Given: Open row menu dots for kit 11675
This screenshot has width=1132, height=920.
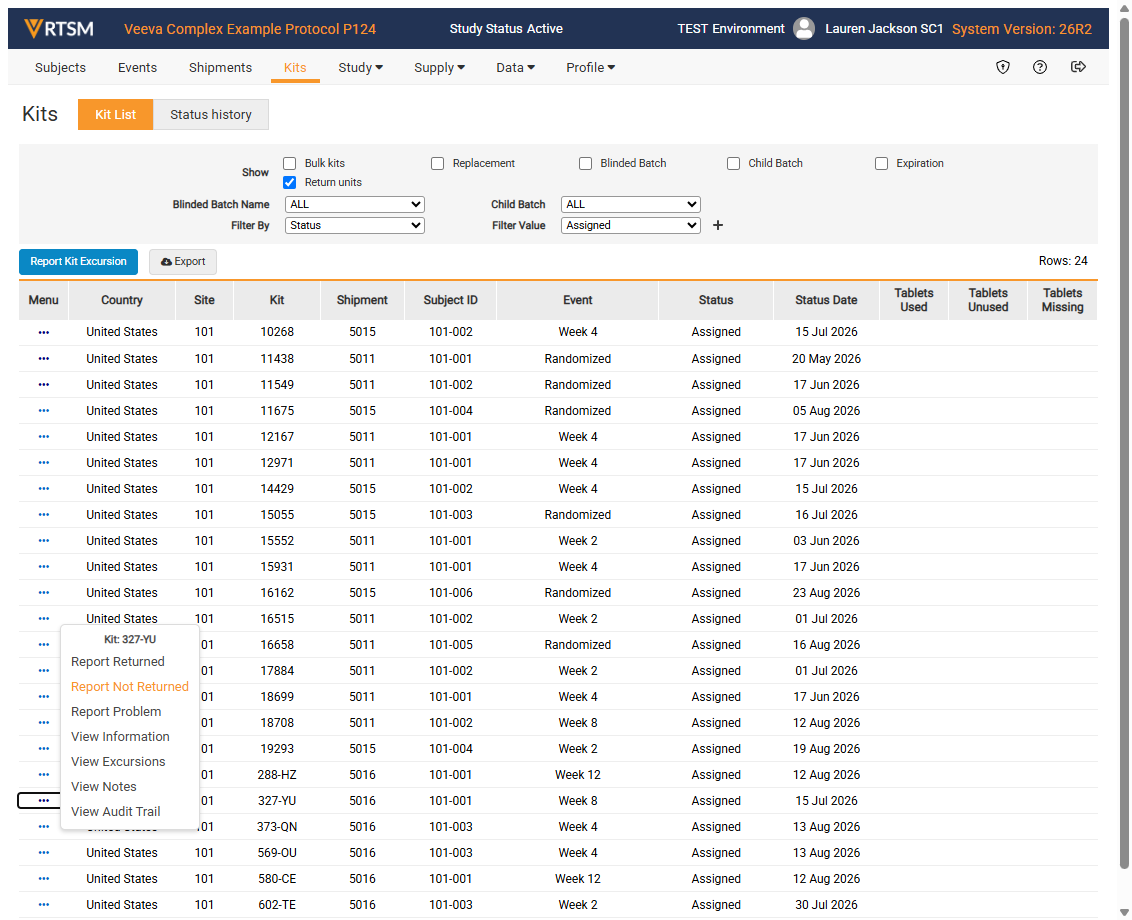Looking at the screenshot, I should pyautogui.click(x=44, y=411).
